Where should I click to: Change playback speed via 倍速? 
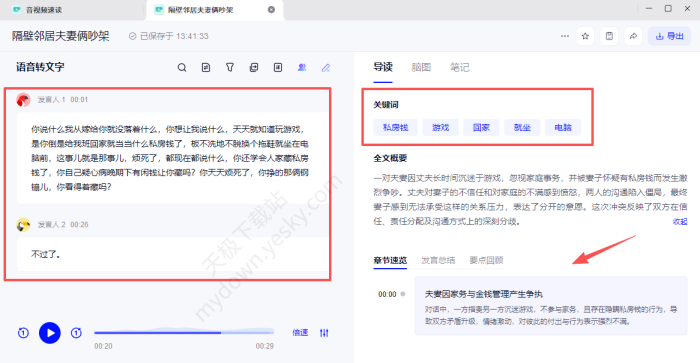click(300, 333)
